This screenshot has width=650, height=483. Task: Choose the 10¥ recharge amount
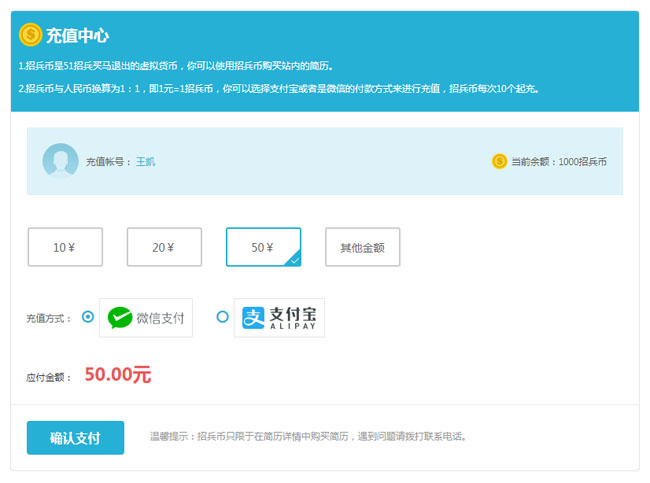(65, 247)
